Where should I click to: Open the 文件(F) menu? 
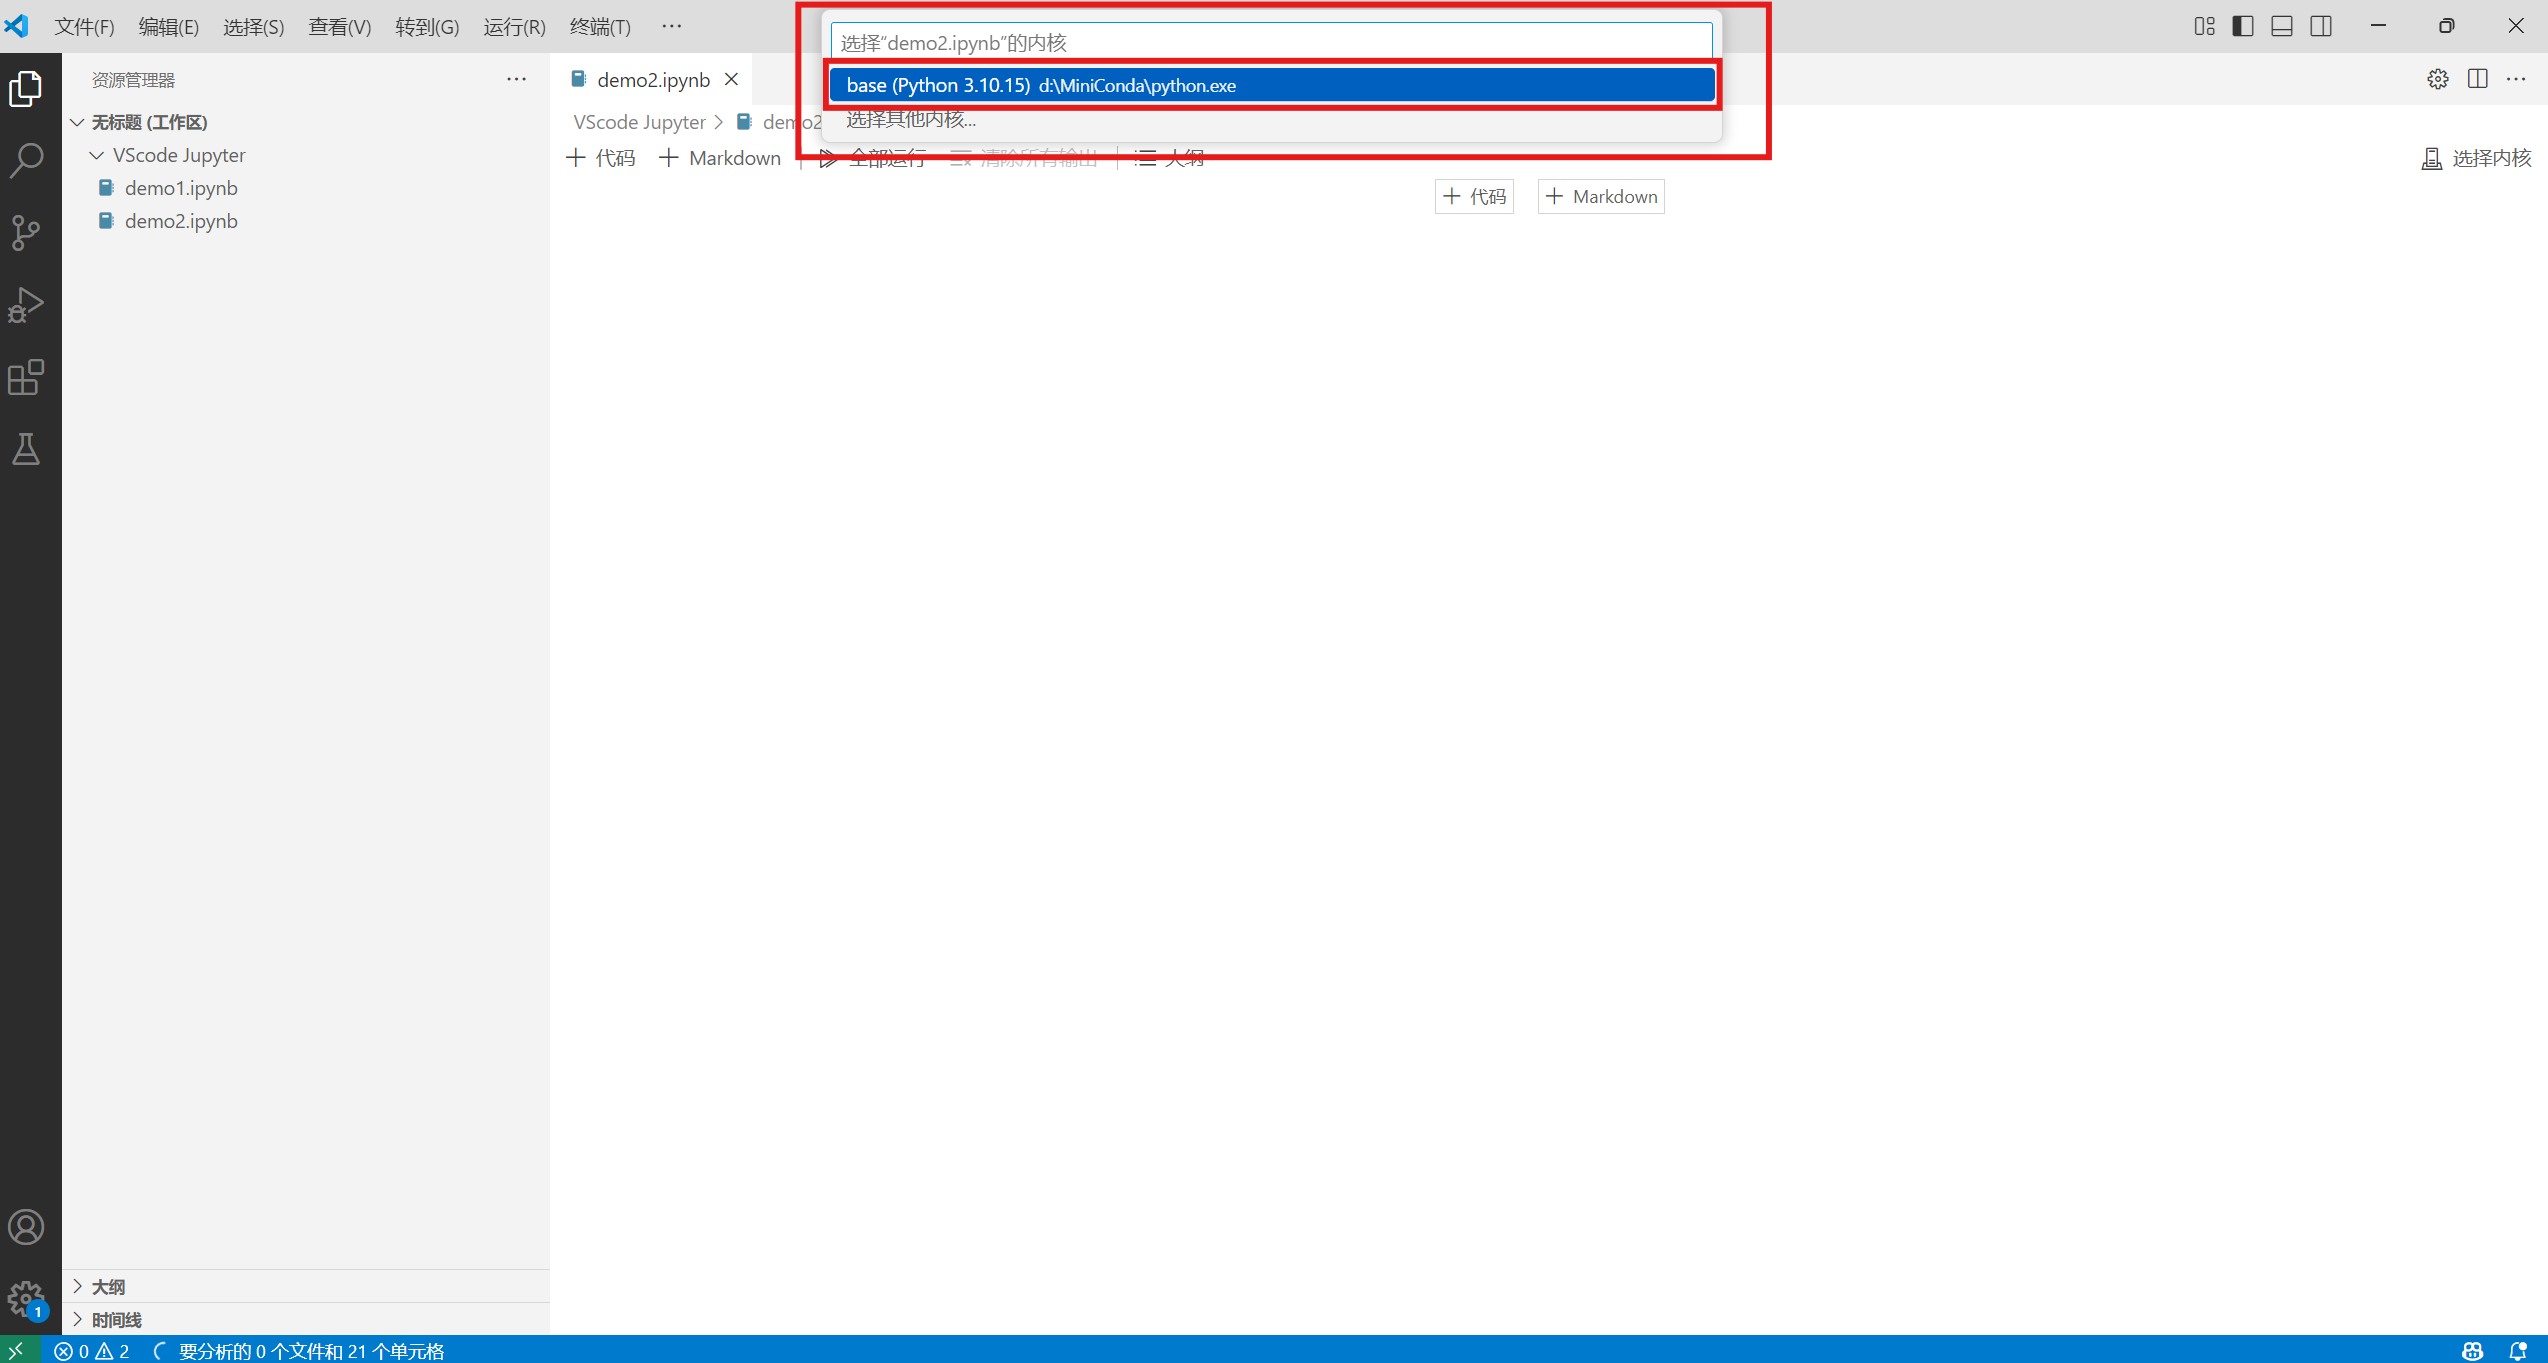pos(84,27)
